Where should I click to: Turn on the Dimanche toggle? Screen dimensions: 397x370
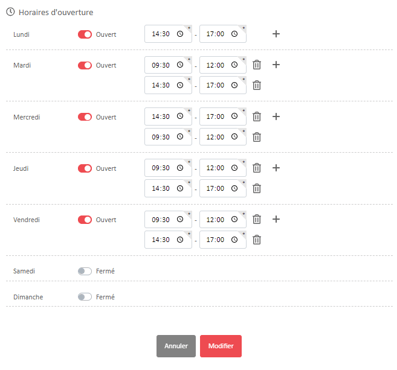[85, 297]
